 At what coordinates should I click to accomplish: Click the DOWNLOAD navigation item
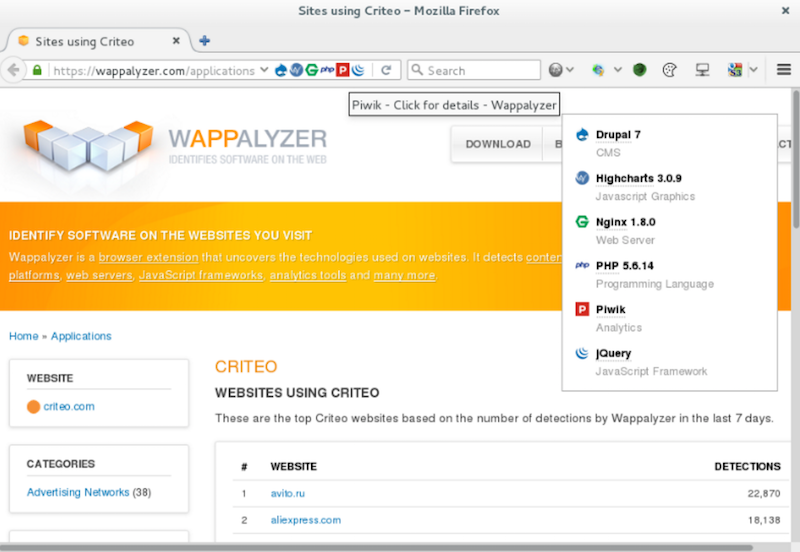click(498, 144)
